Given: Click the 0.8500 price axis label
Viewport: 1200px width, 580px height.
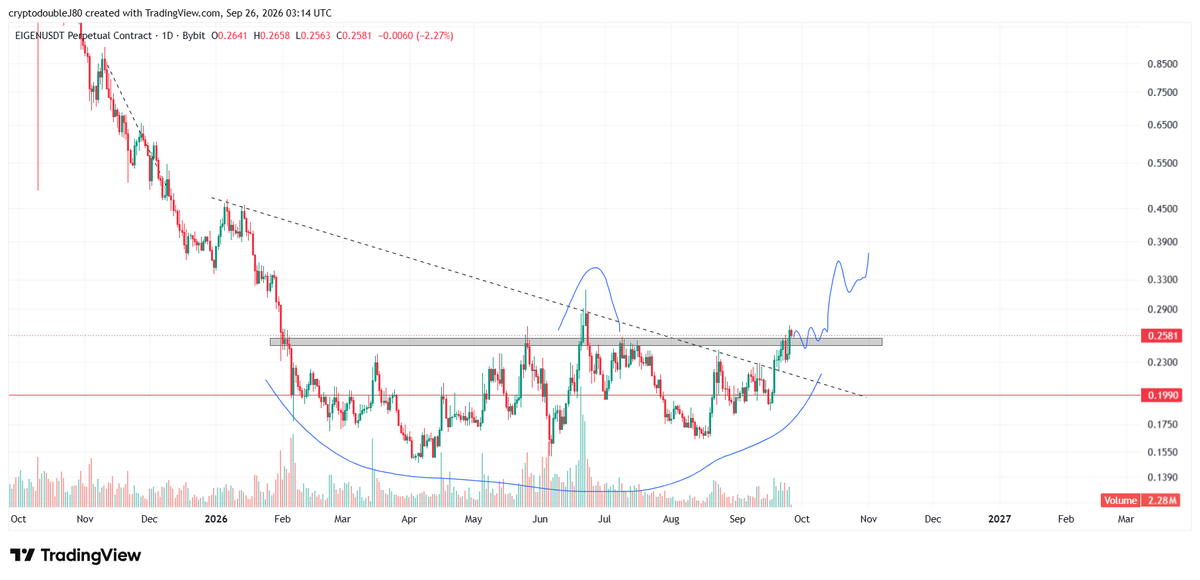Looking at the screenshot, I should [1163, 64].
